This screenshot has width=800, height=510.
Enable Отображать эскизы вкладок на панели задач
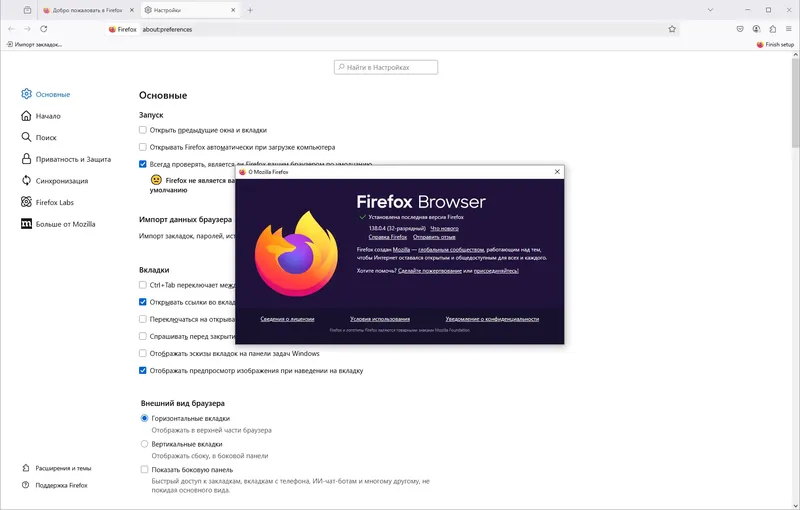coord(143,353)
